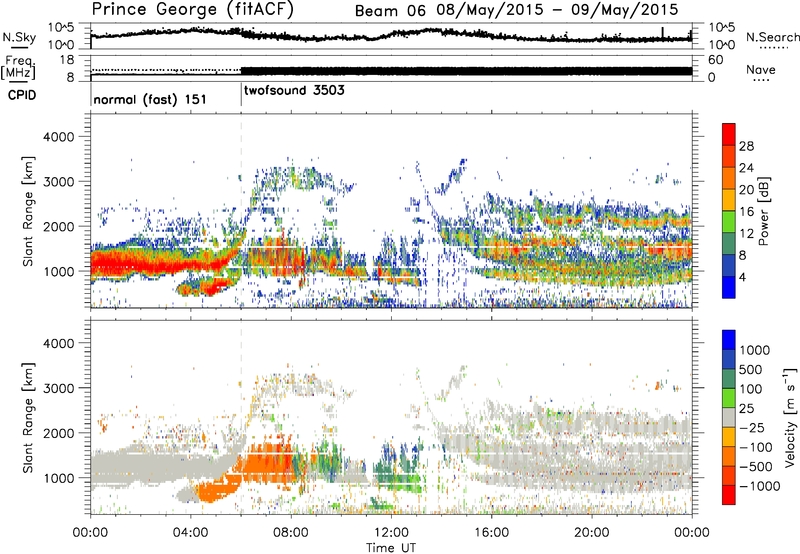Image resolution: width=800 pixels, height=554 pixels.
Task: Select the "twofsound 3503" CPID label
Action: pyautogui.click(x=294, y=91)
